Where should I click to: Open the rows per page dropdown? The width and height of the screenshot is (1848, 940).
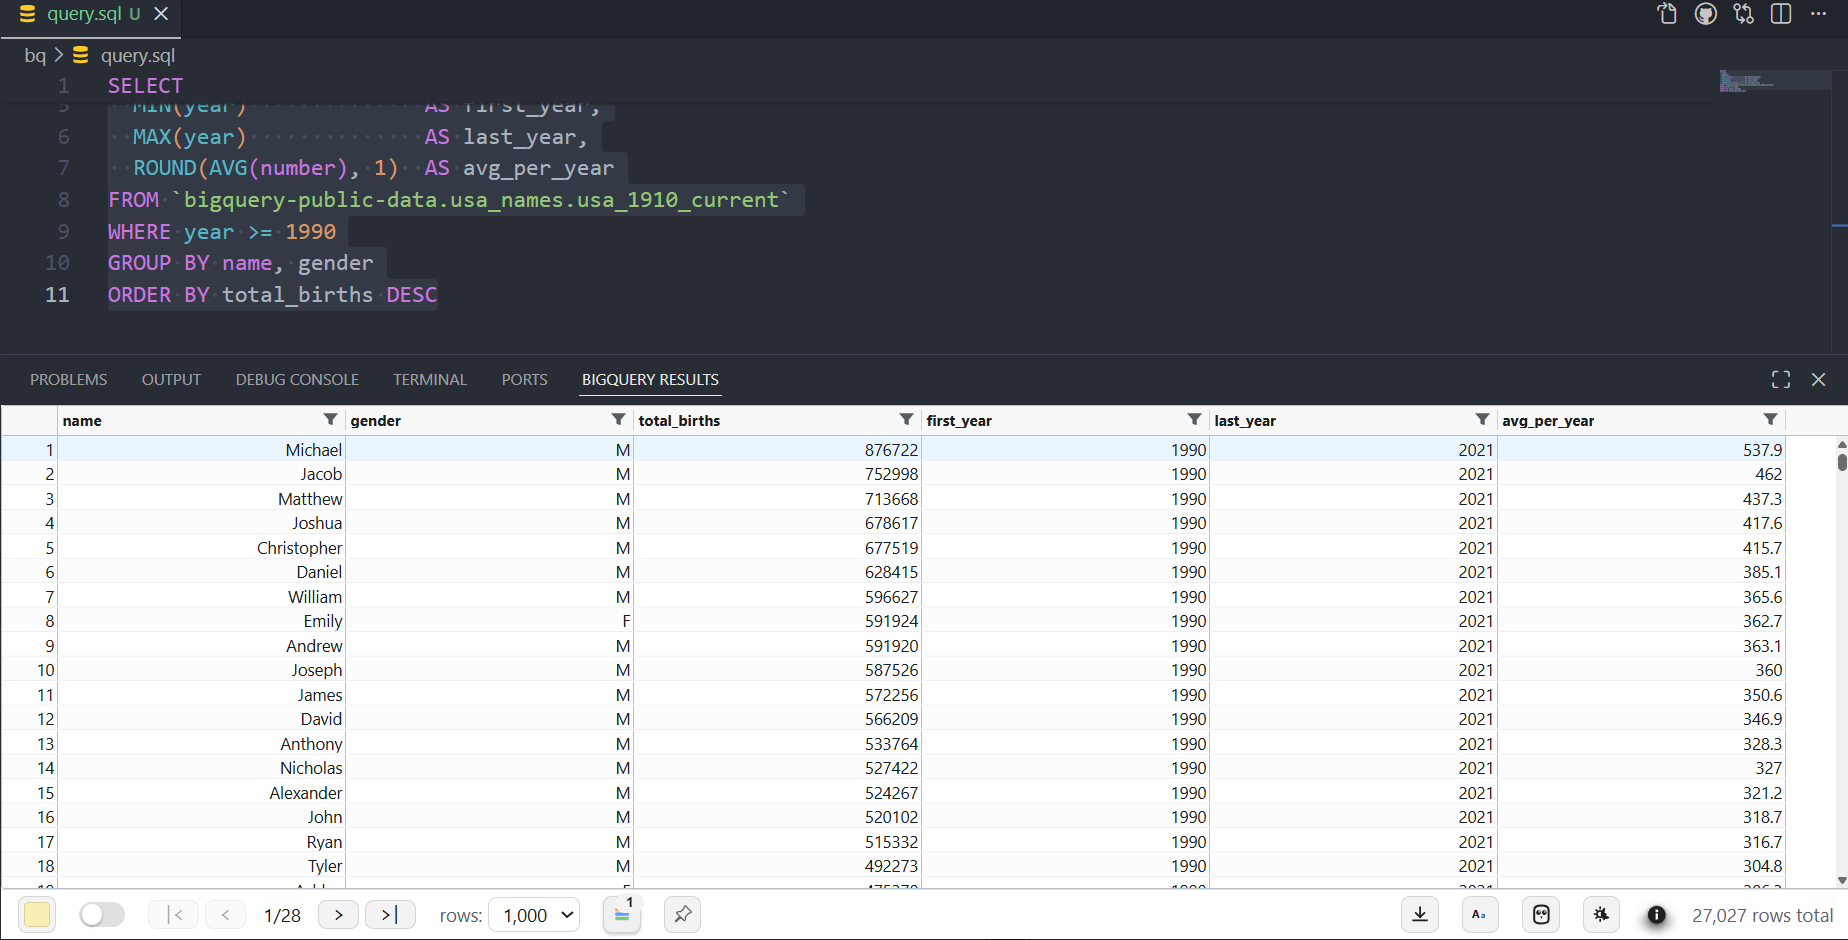pos(534,915)
